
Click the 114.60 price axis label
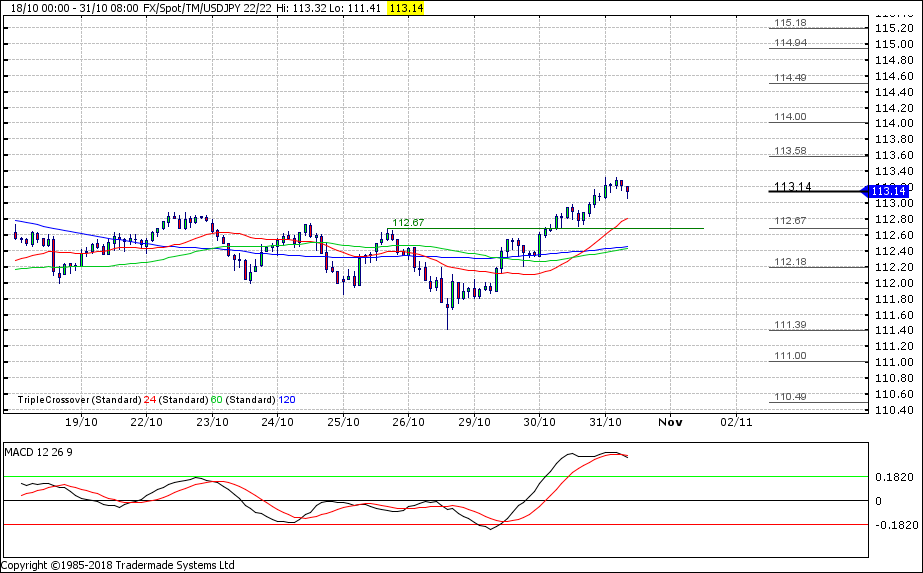(x=894, y=76)
